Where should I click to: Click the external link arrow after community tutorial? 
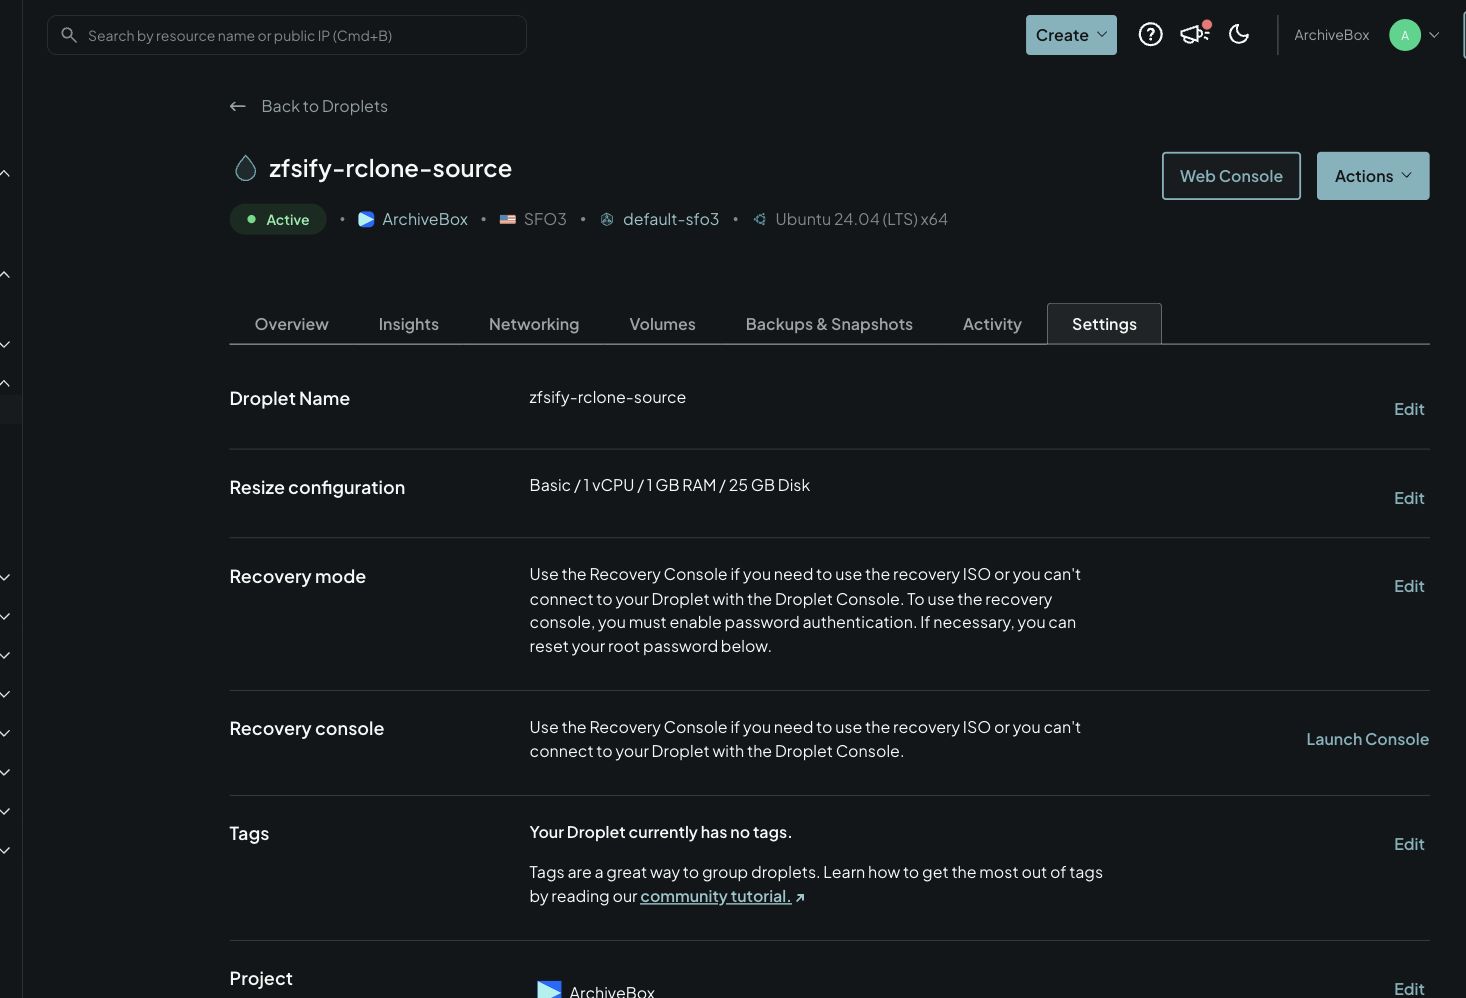coord(800,897)
